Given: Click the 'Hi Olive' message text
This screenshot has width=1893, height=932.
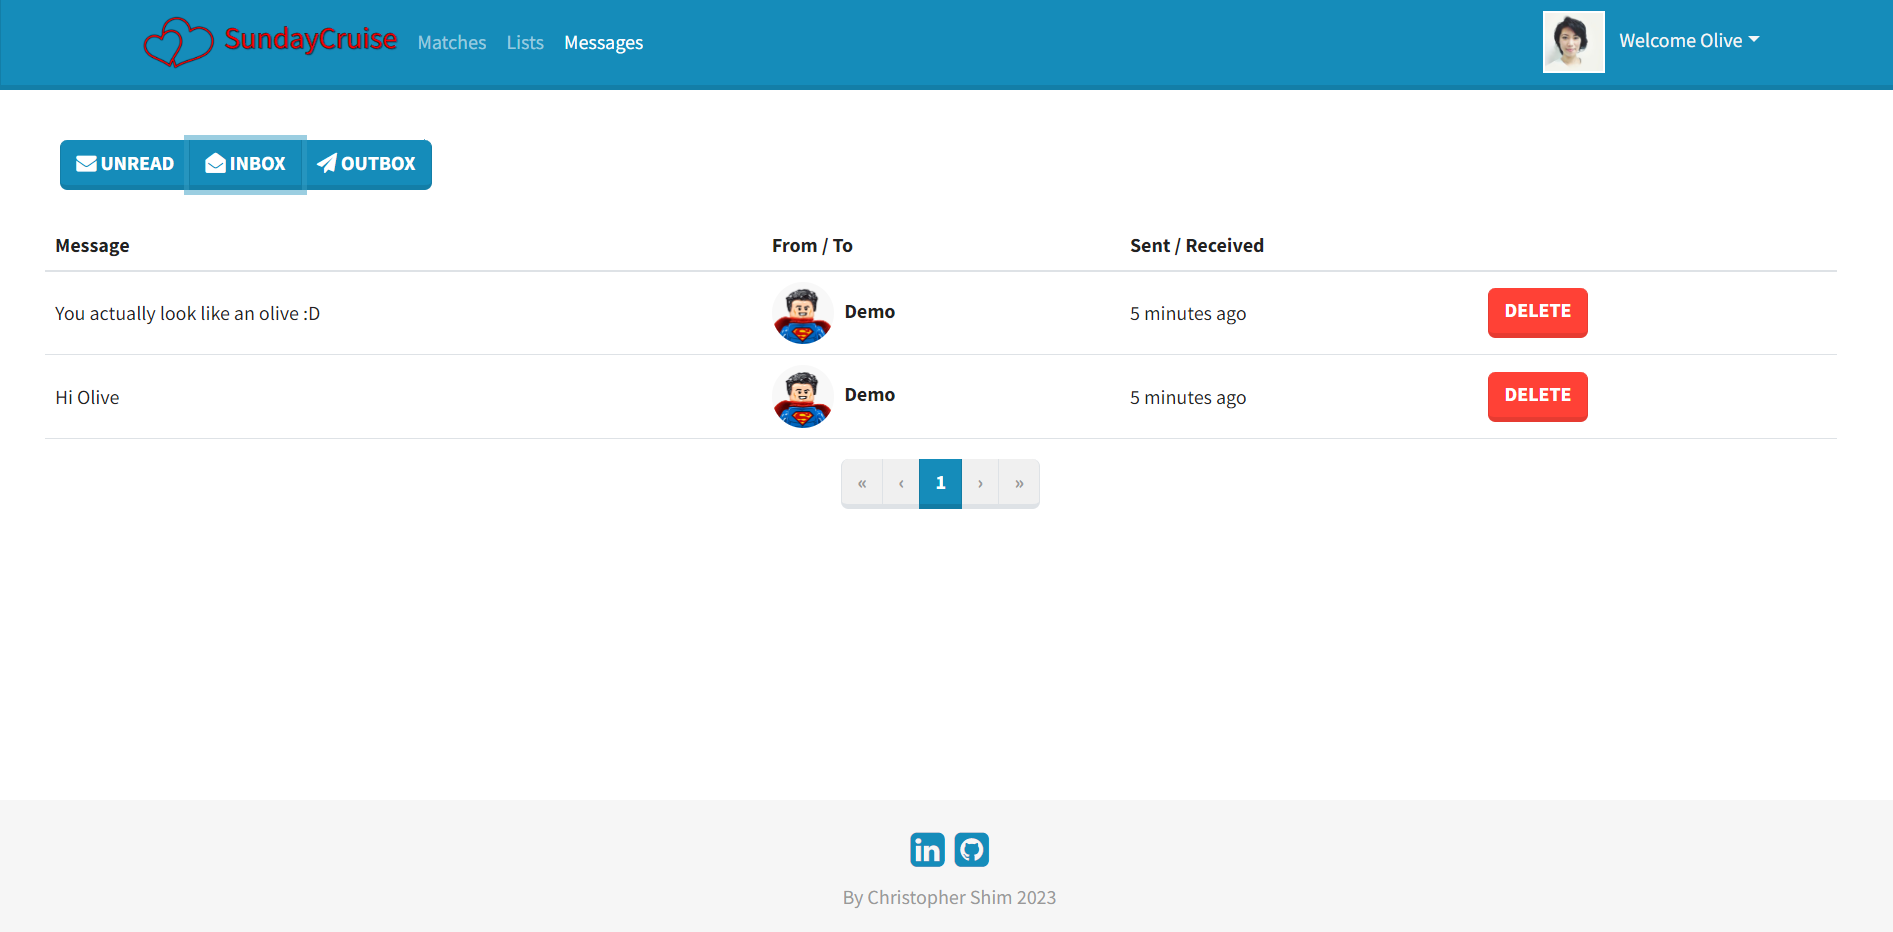Looking at the screenshot, I should point(87,398).
